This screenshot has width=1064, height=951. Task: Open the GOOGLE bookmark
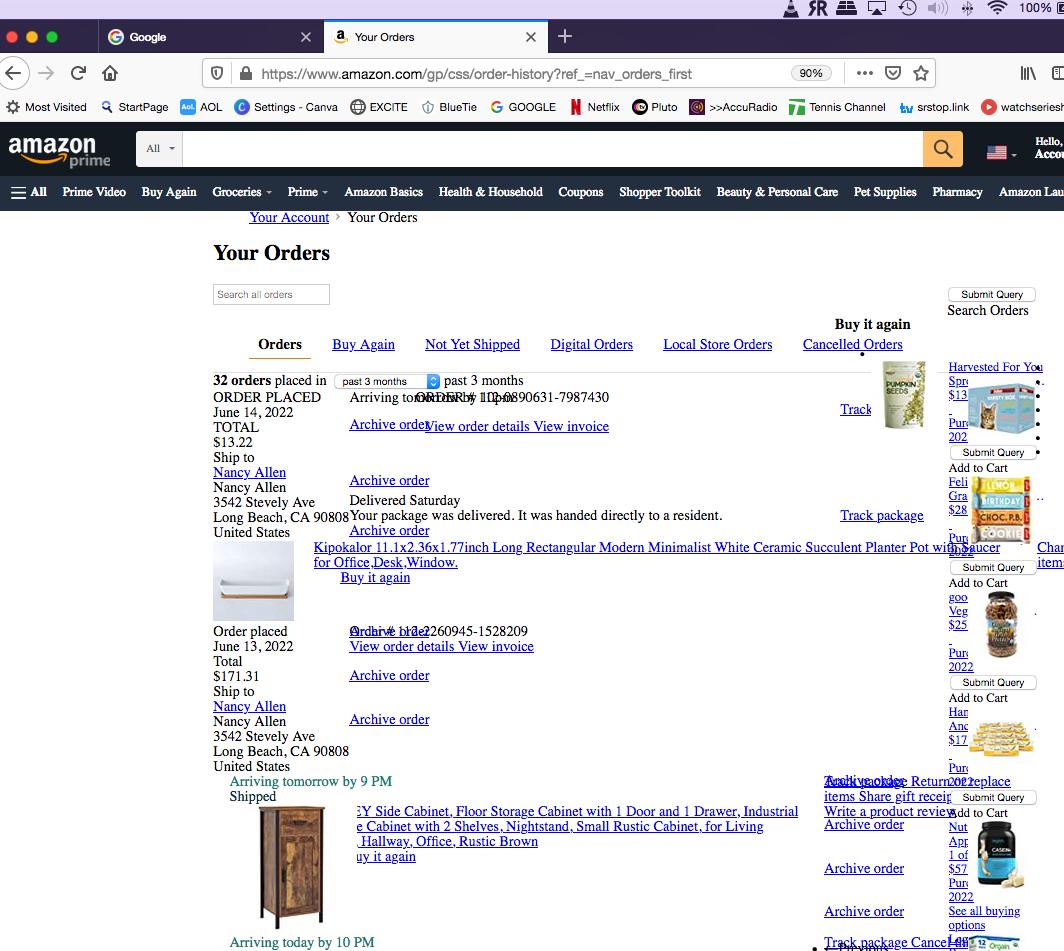click(x=522, y=107)
